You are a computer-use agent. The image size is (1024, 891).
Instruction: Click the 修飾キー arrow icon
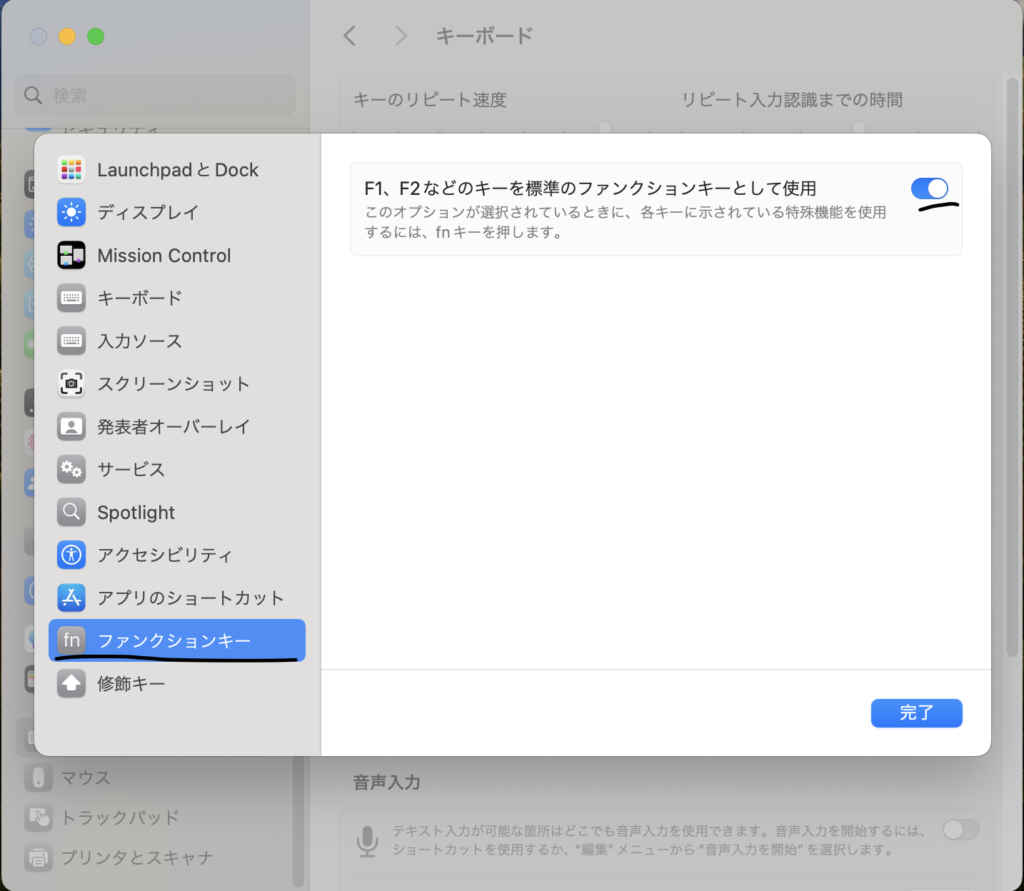(71, 683)
